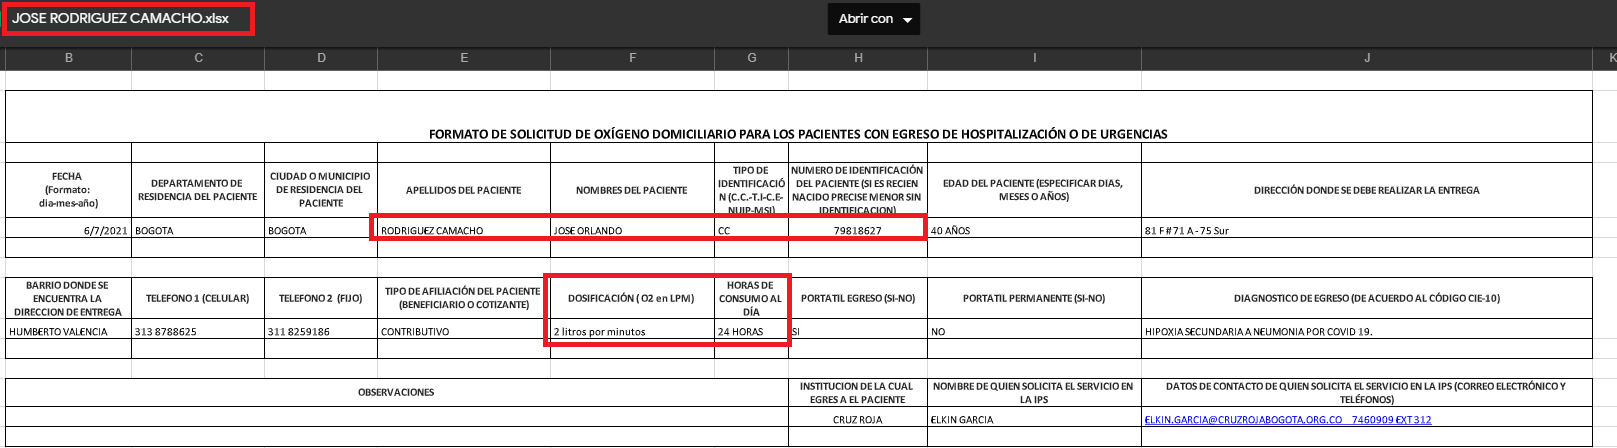Click the CIUDAD O MUNICIPIO DE RESIDENCIA header
Screen dimensions: 1617x448
(x=321, y=190)
